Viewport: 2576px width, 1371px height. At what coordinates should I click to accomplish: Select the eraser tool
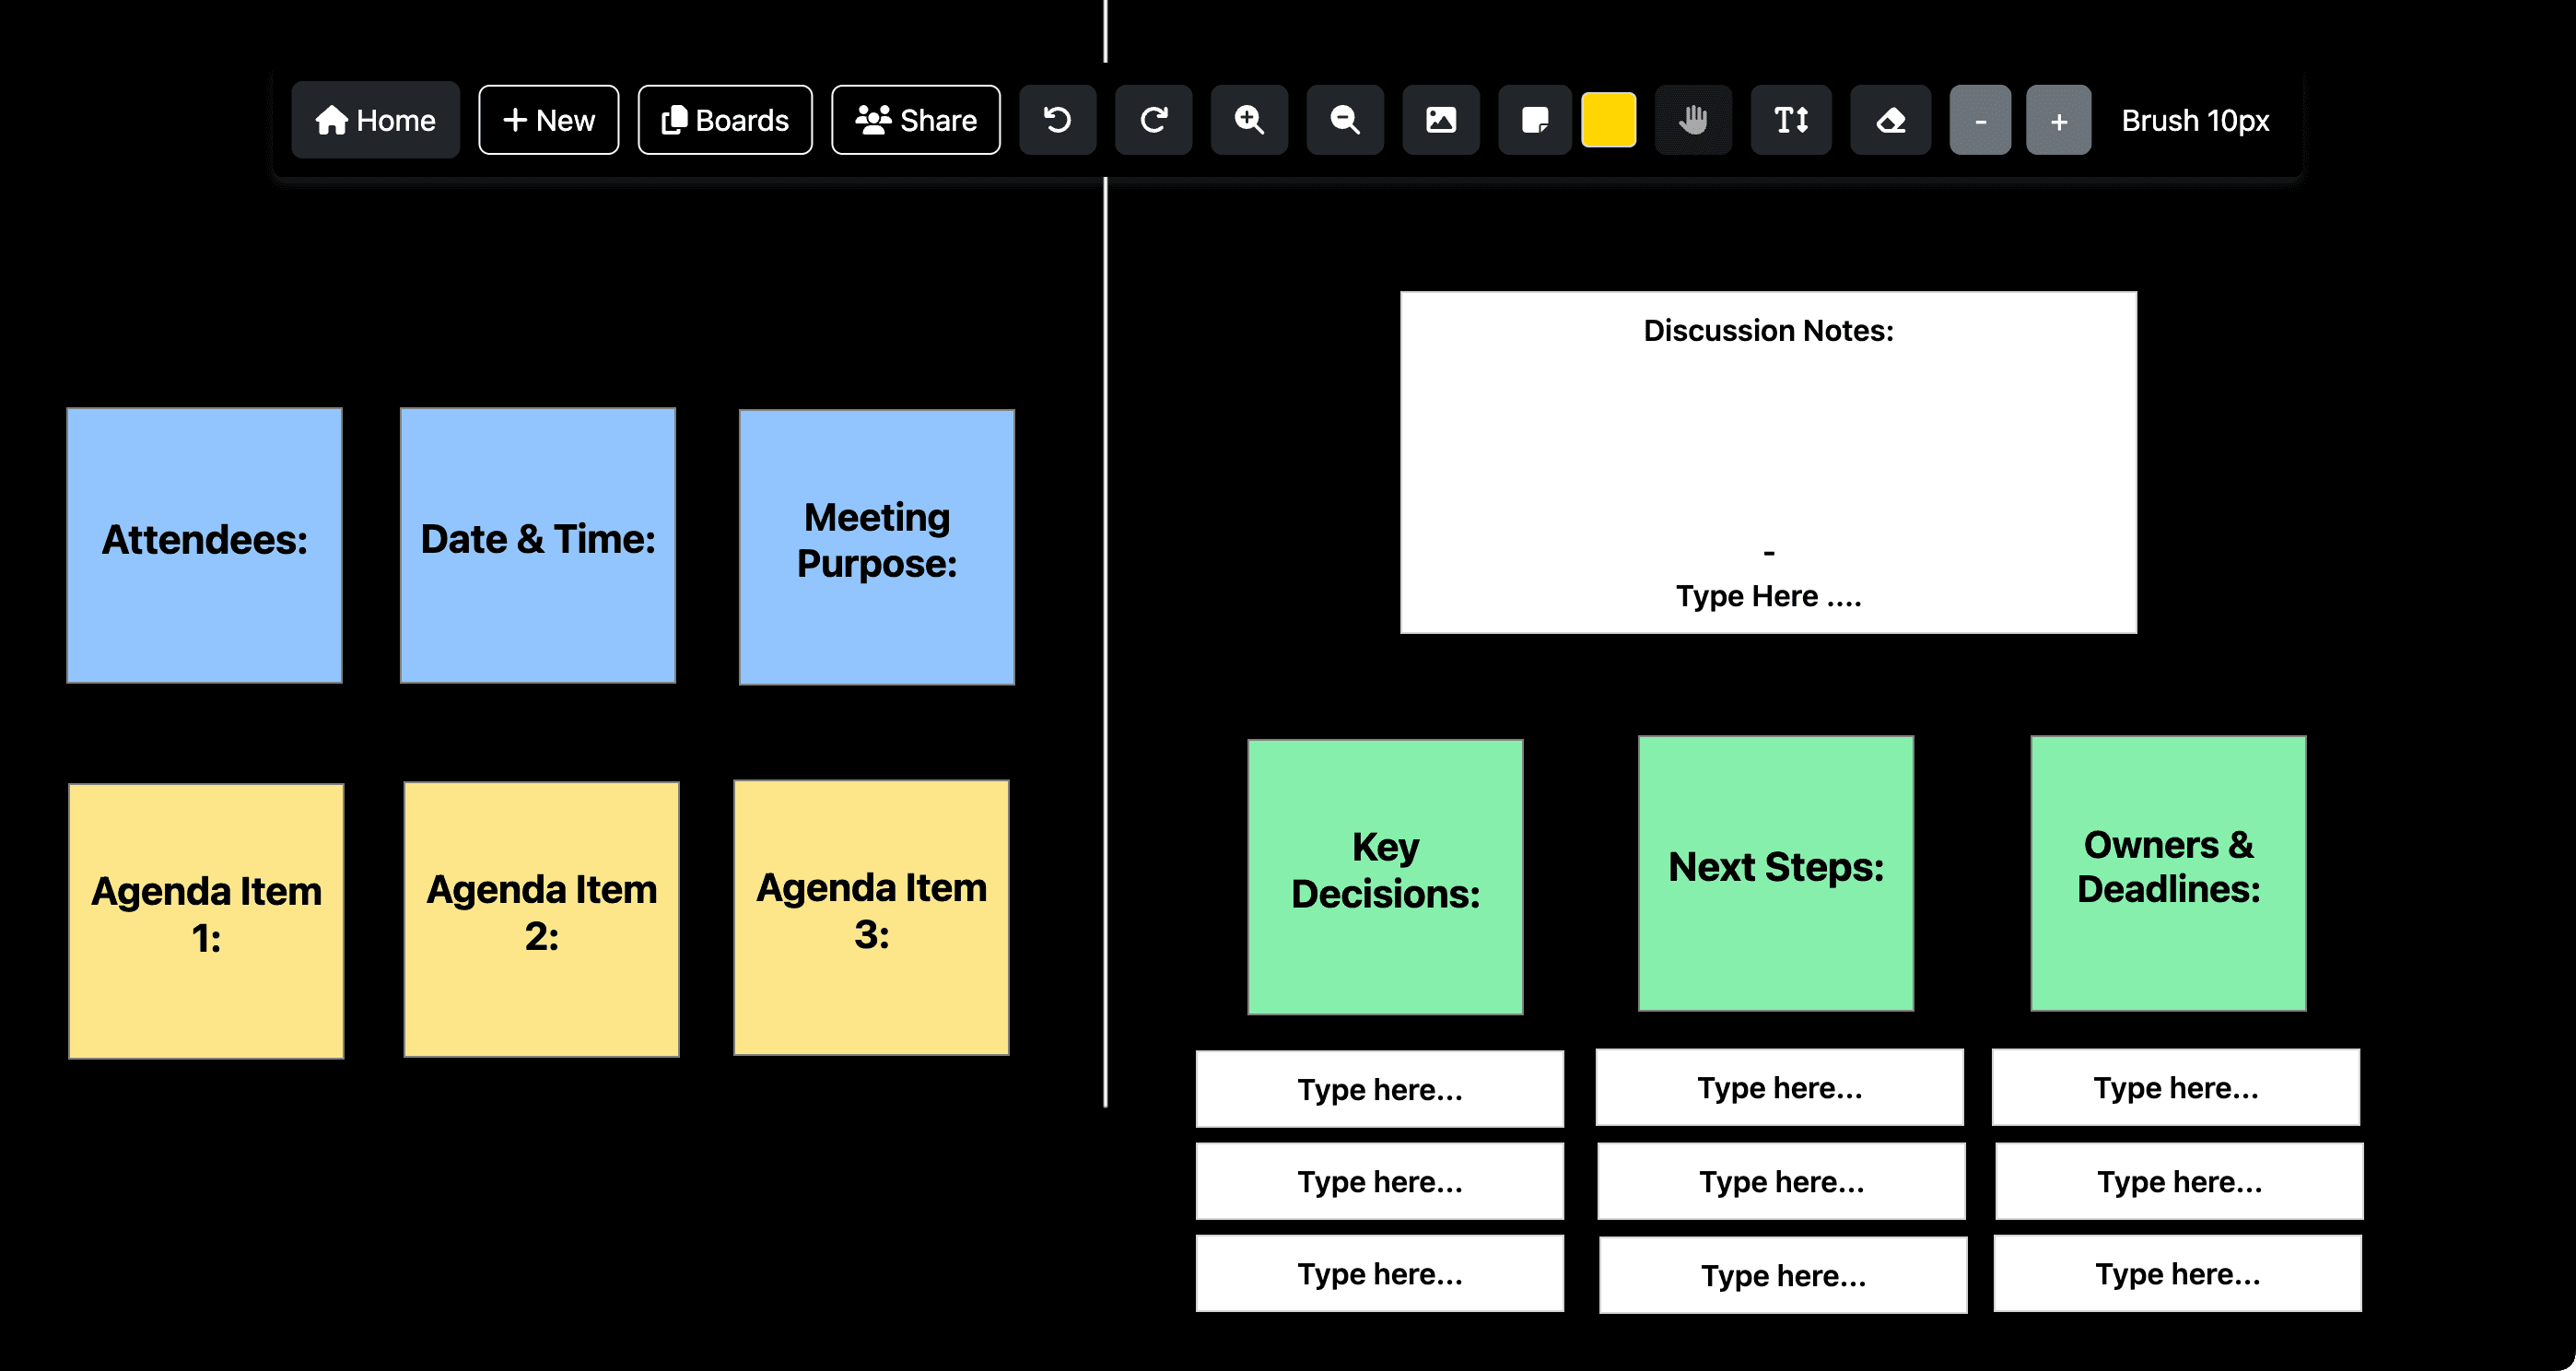point(1889,120)
